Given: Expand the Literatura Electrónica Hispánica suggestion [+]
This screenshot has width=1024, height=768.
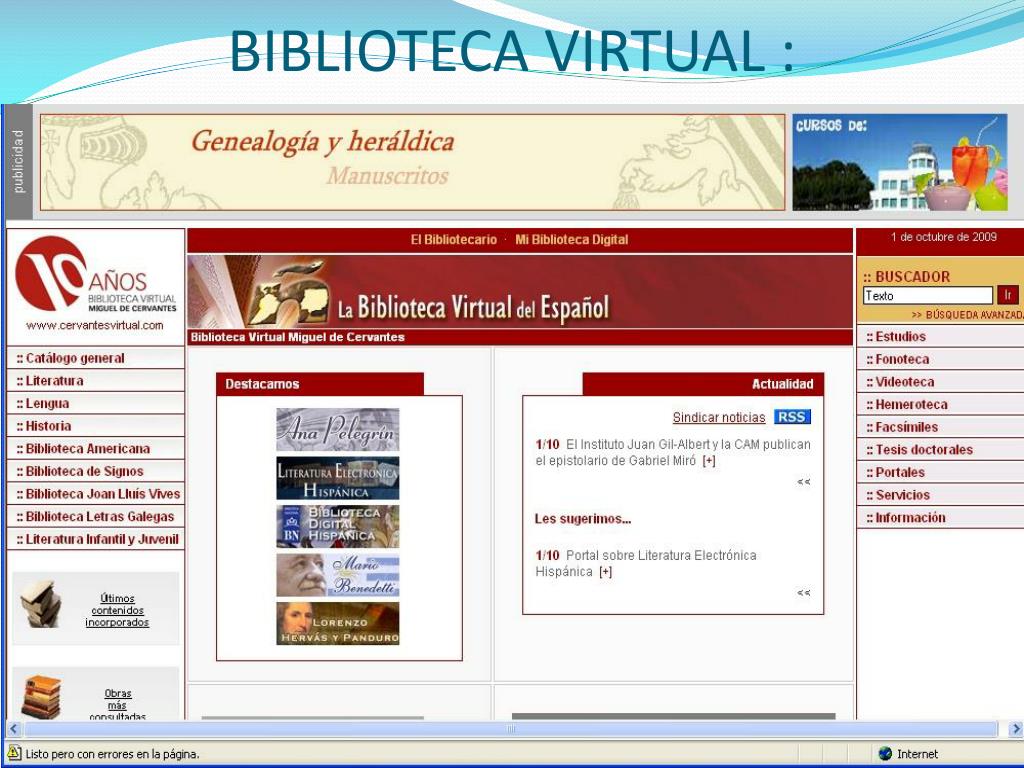Looking at the screenshot, I should pos(606,572).
